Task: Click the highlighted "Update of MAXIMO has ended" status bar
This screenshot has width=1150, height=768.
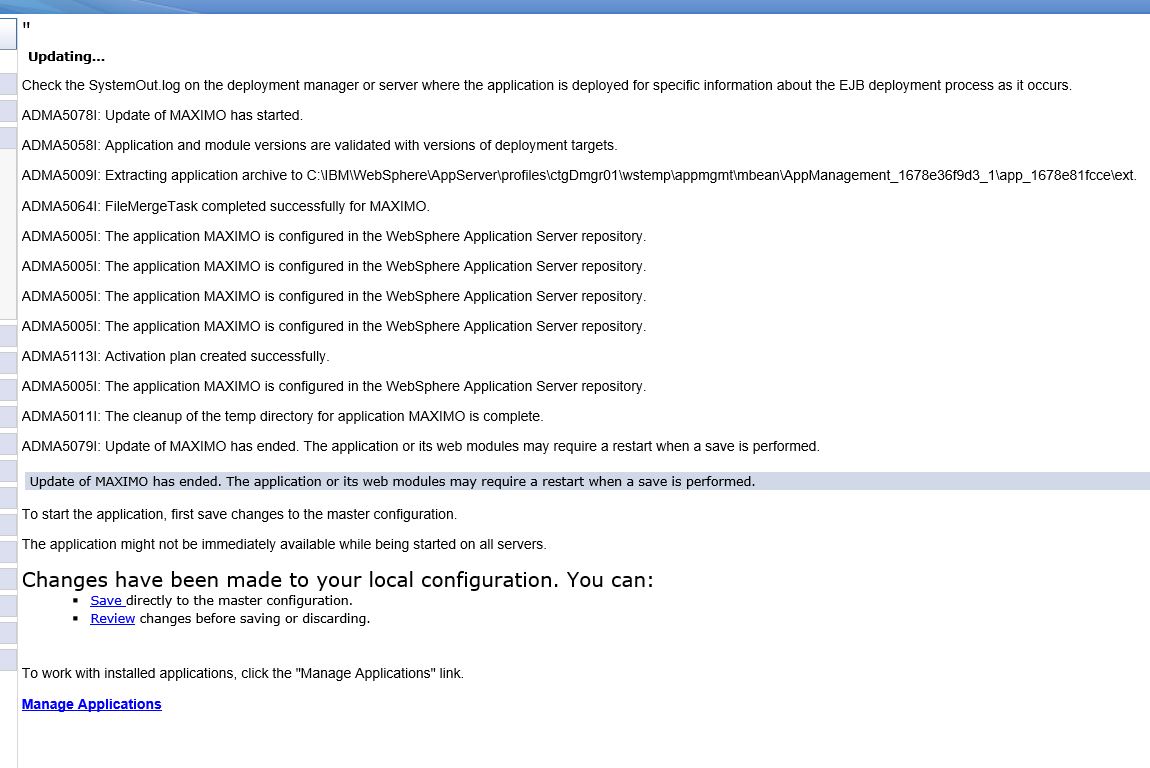Action: (587, 481)
